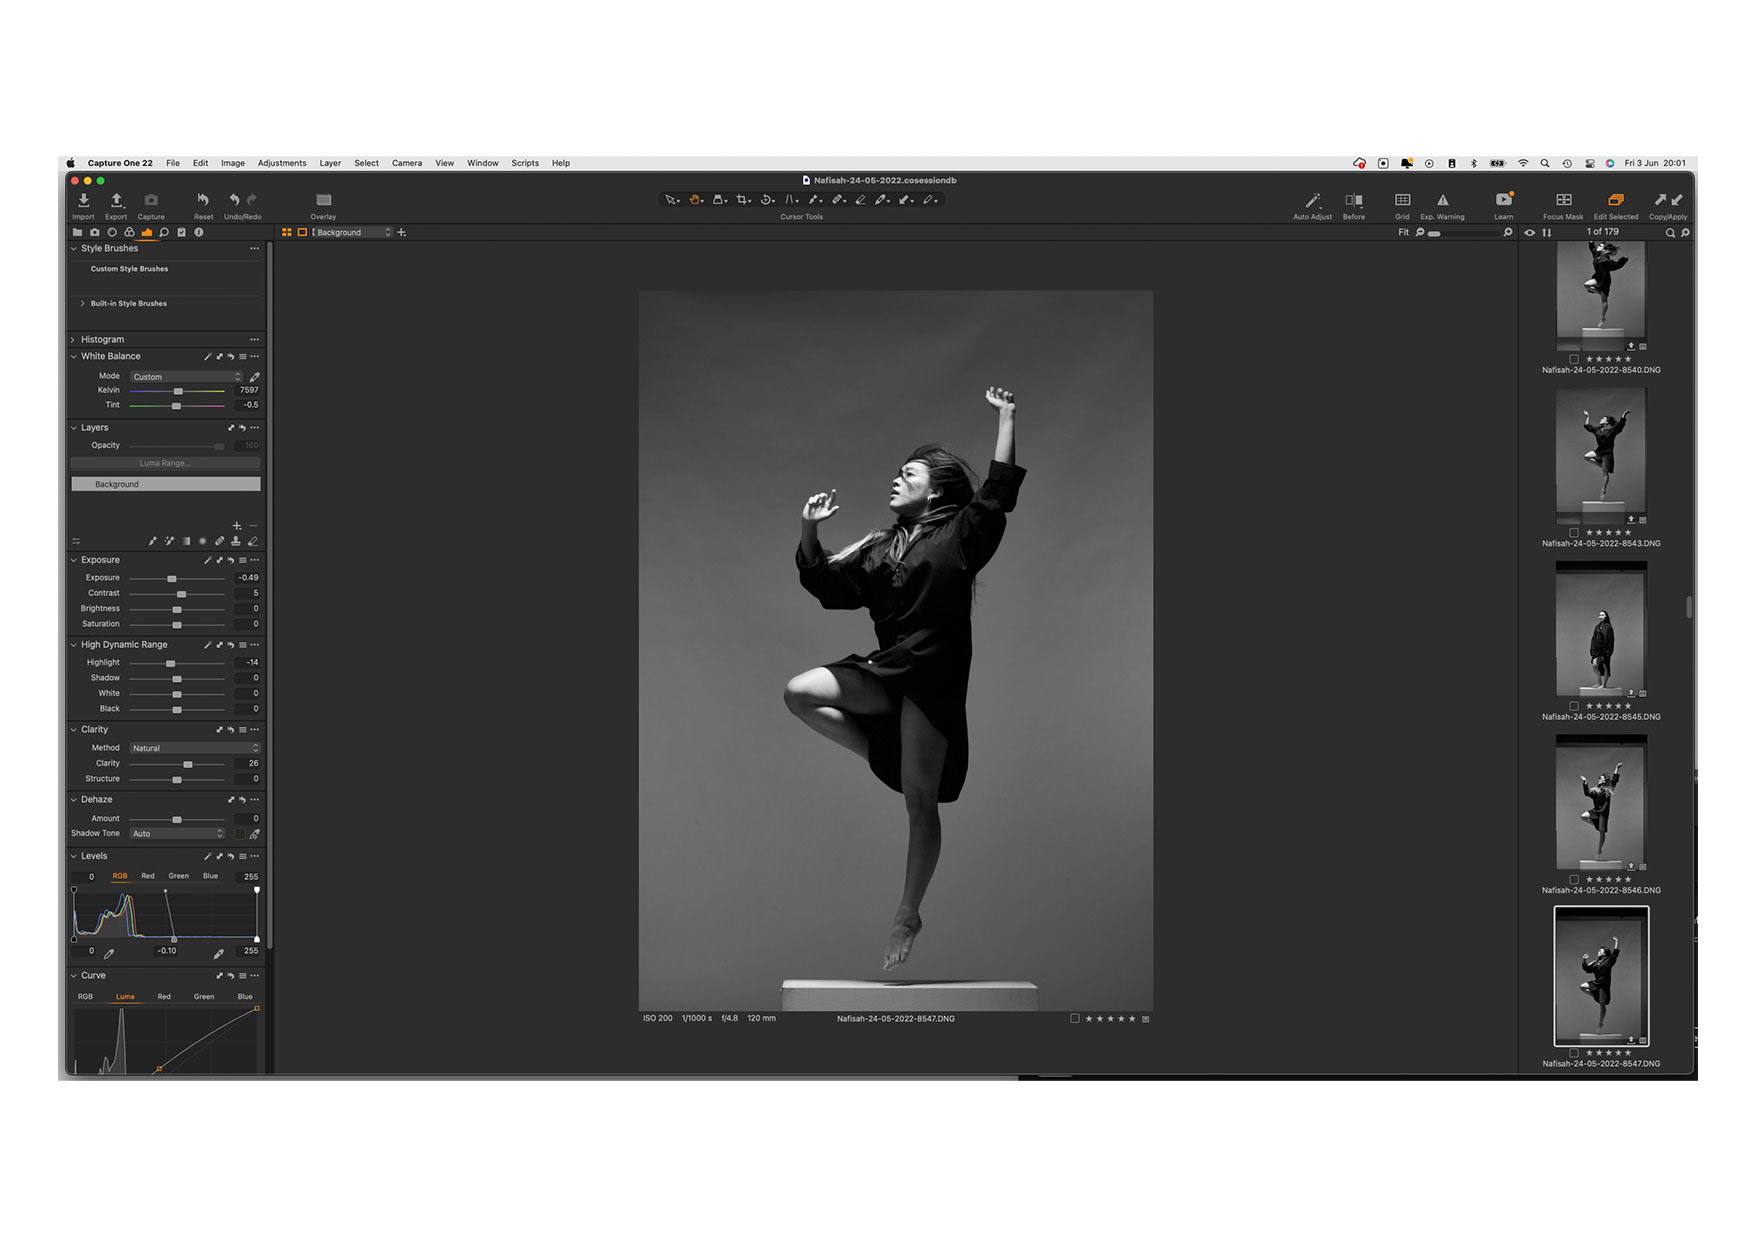Select the Erase Mask tool in Layers
The image size is (1754, 1240).
click(253, 541)
